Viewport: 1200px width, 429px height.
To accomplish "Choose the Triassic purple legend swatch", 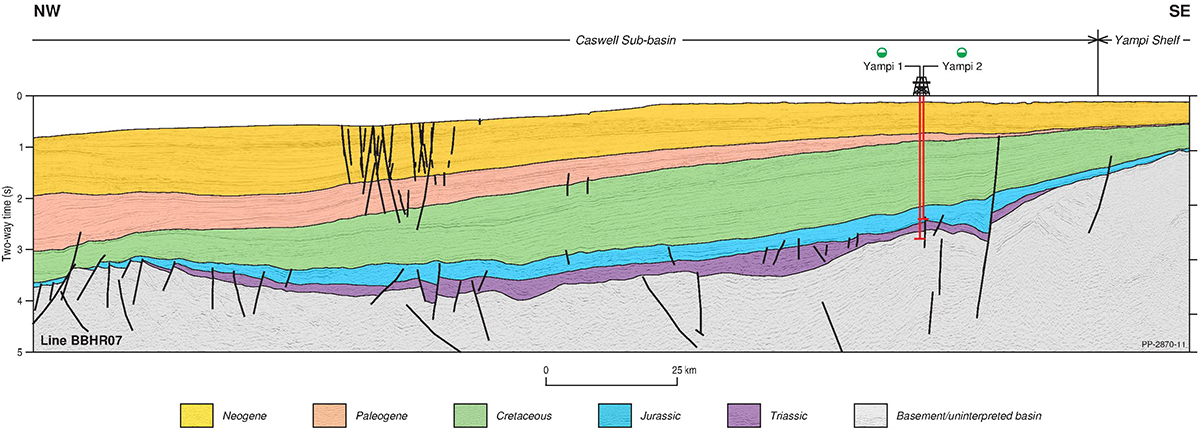I will 746,413.
